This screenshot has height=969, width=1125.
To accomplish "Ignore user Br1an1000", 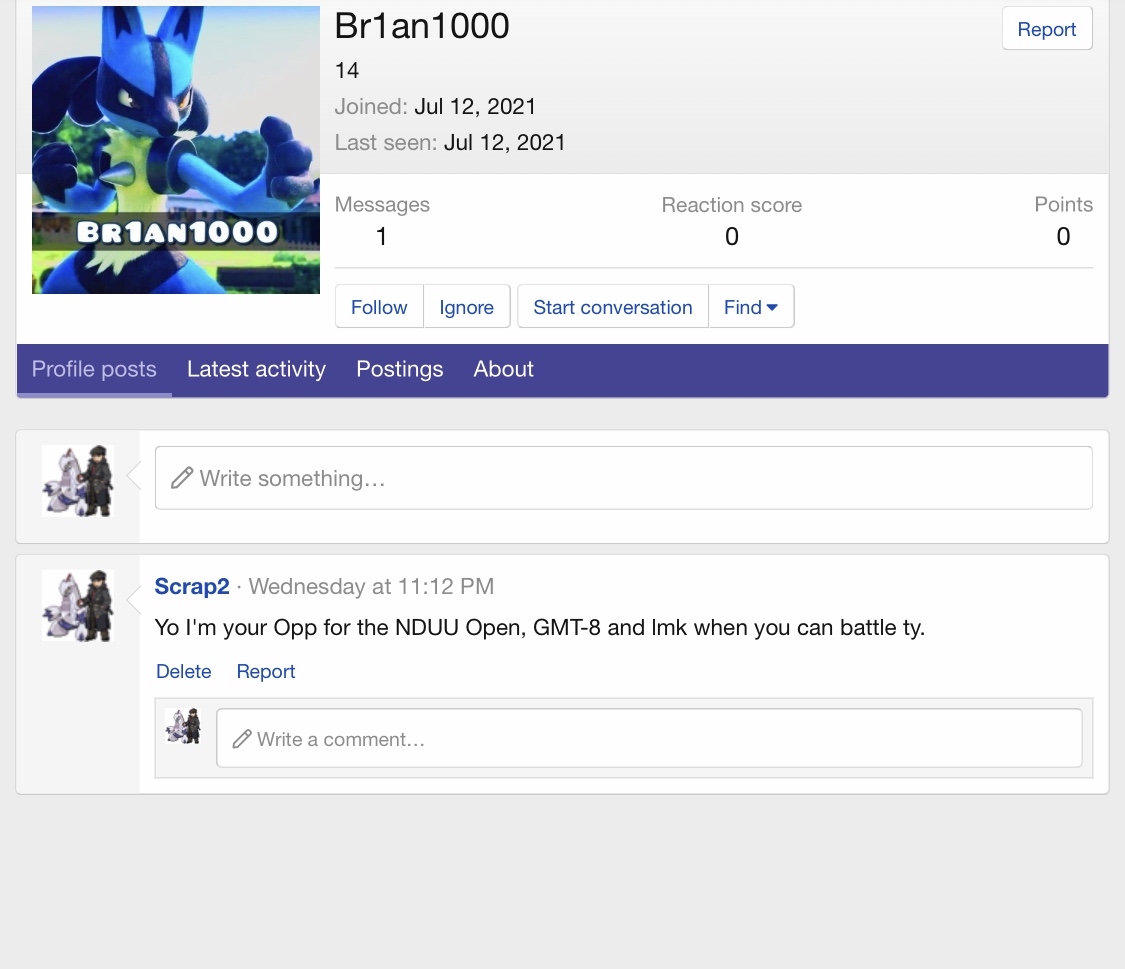I will coord(466,307).
